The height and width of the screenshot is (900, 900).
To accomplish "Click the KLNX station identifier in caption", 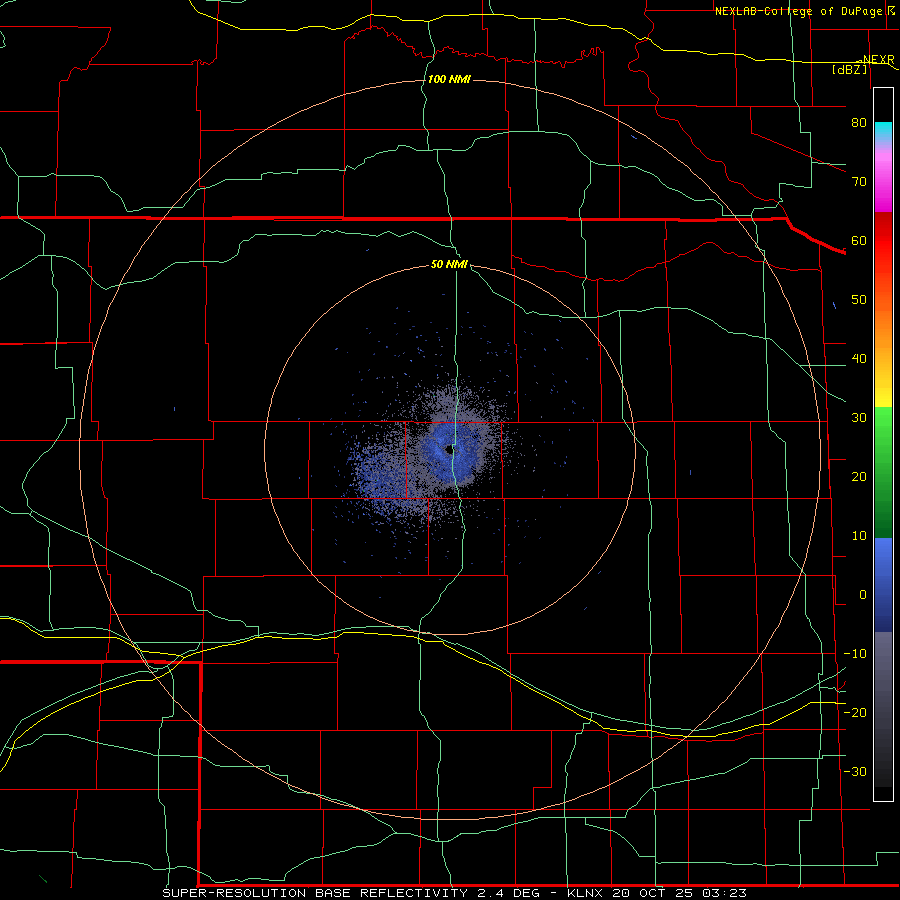I will point(586,893).
